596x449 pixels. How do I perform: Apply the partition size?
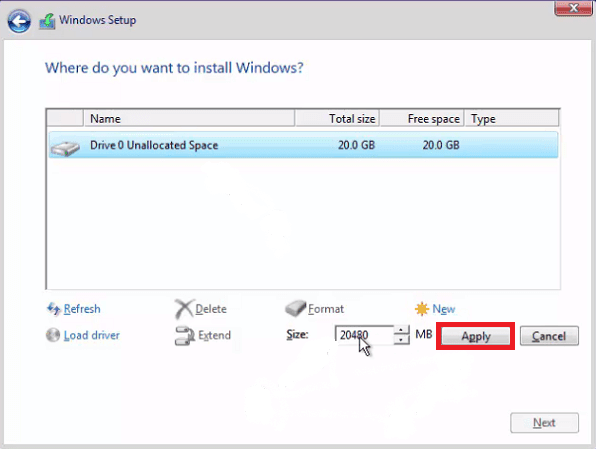click(476, 336)
